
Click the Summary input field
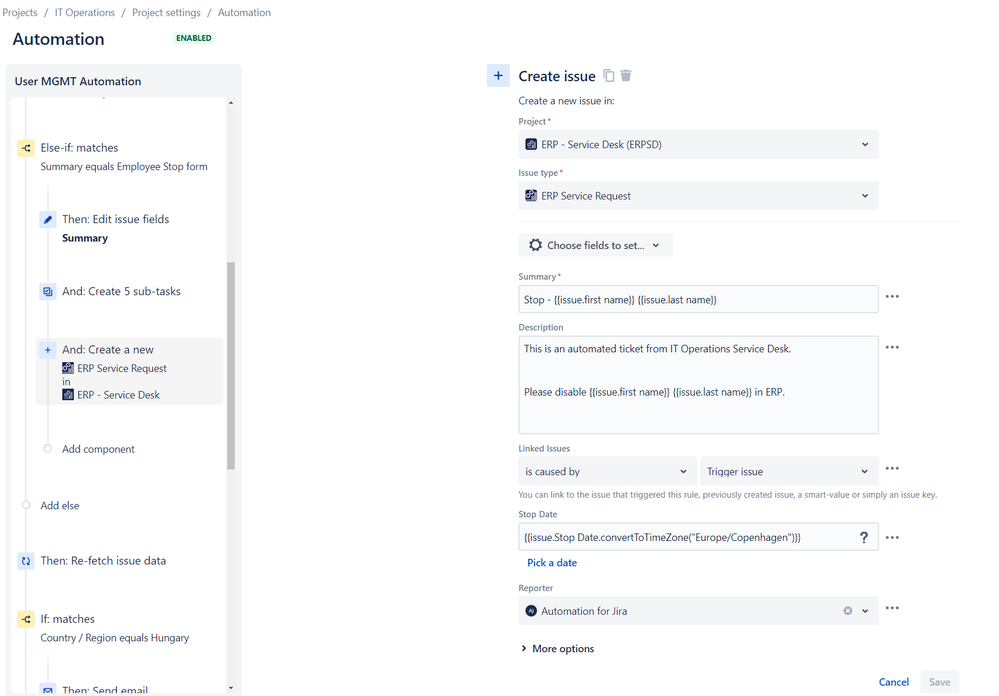tap(698, 300)
